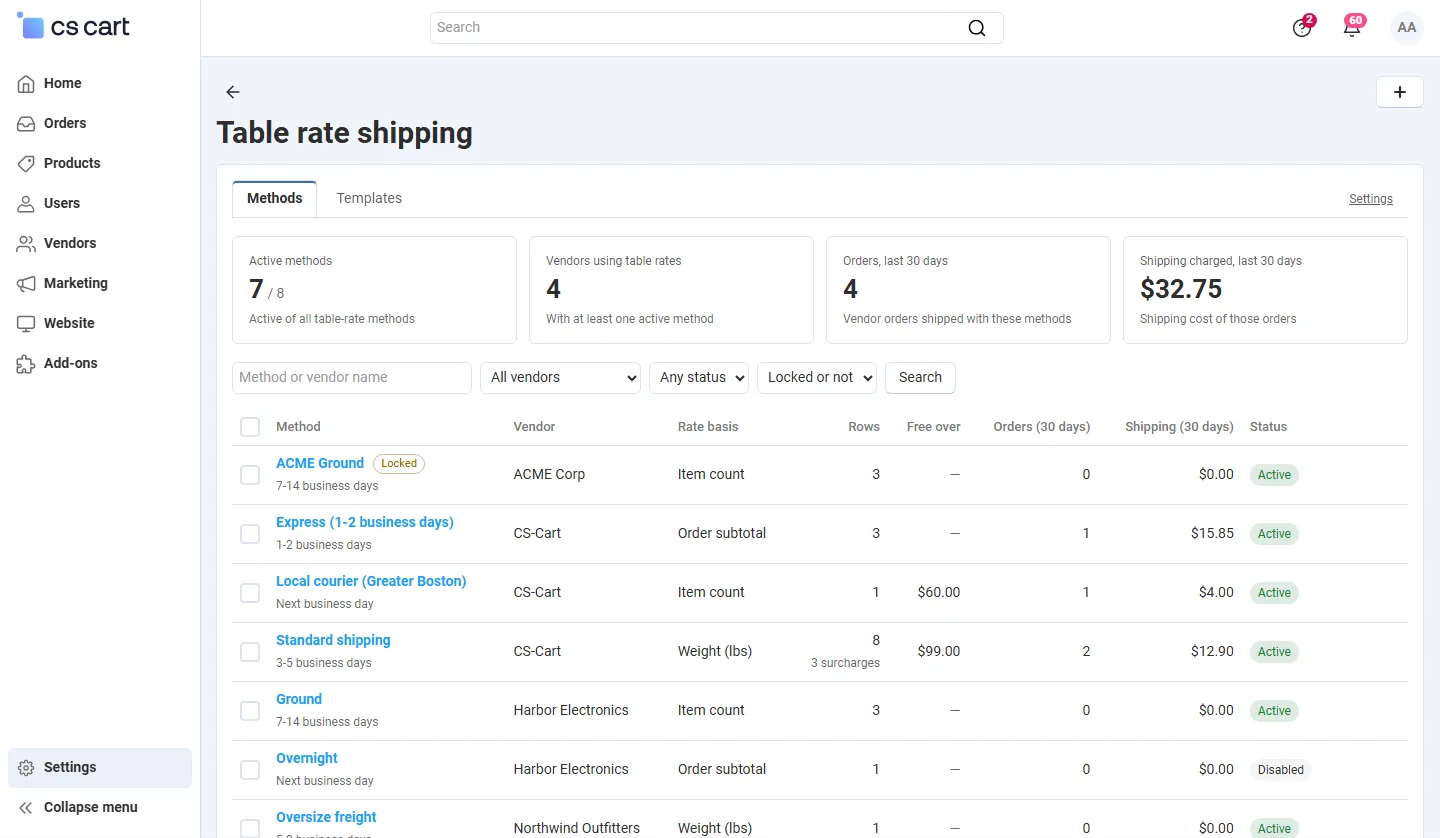Check the Standard shipping row checkbox
This screenshot has height=838, width=1440.
coord(250,652)
